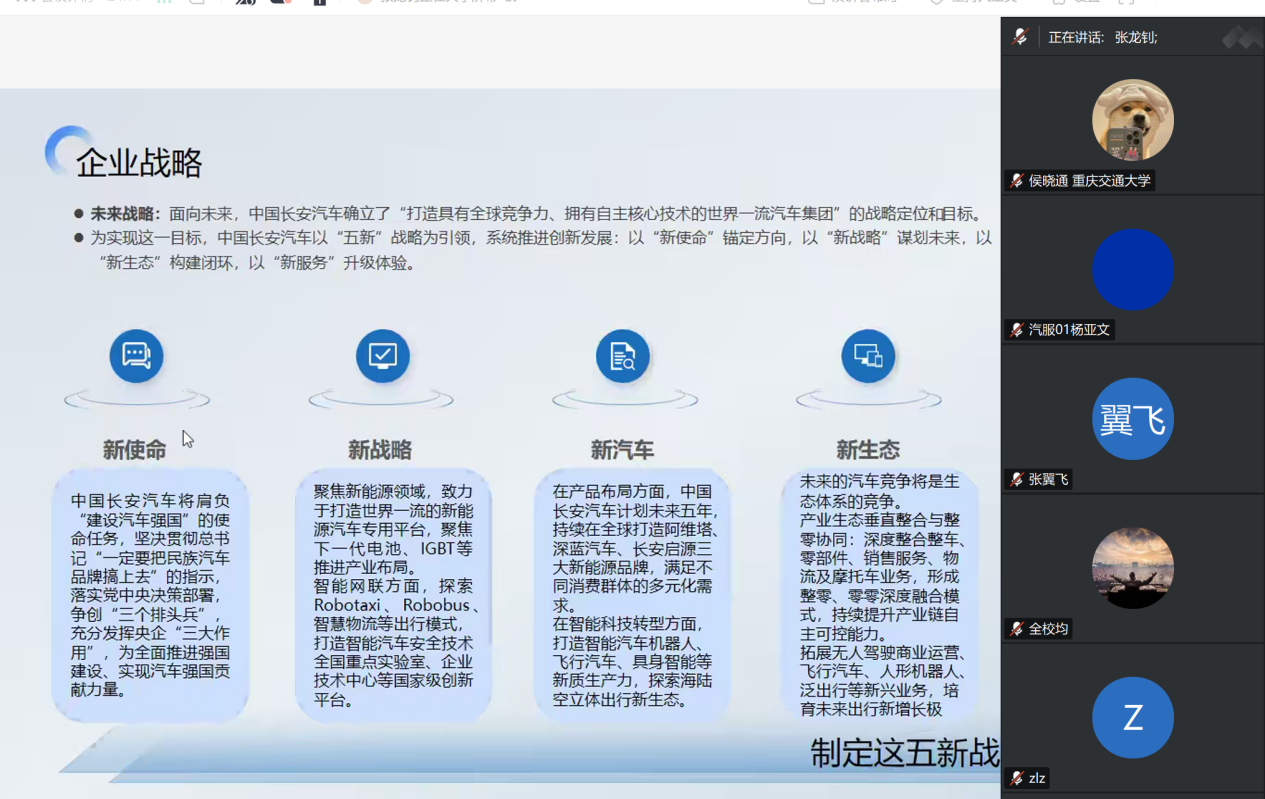Image resolution: width=1265 pixels, height=799 pixels.
Task: Click the 新汽车 document search icon
Action: [x=622, y=356]
